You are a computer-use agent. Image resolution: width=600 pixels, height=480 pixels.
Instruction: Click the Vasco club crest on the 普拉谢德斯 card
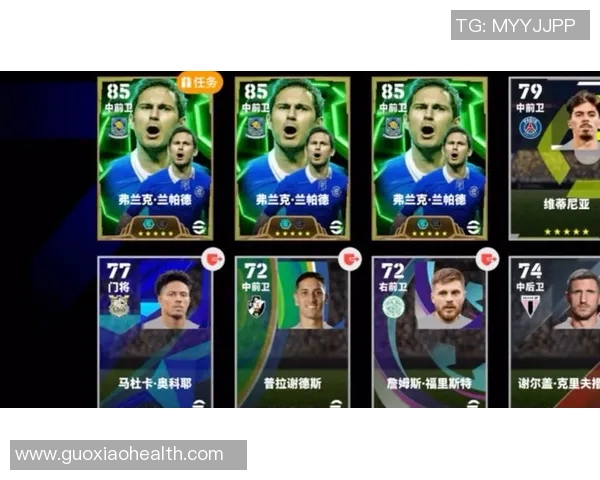pos(256,307)
